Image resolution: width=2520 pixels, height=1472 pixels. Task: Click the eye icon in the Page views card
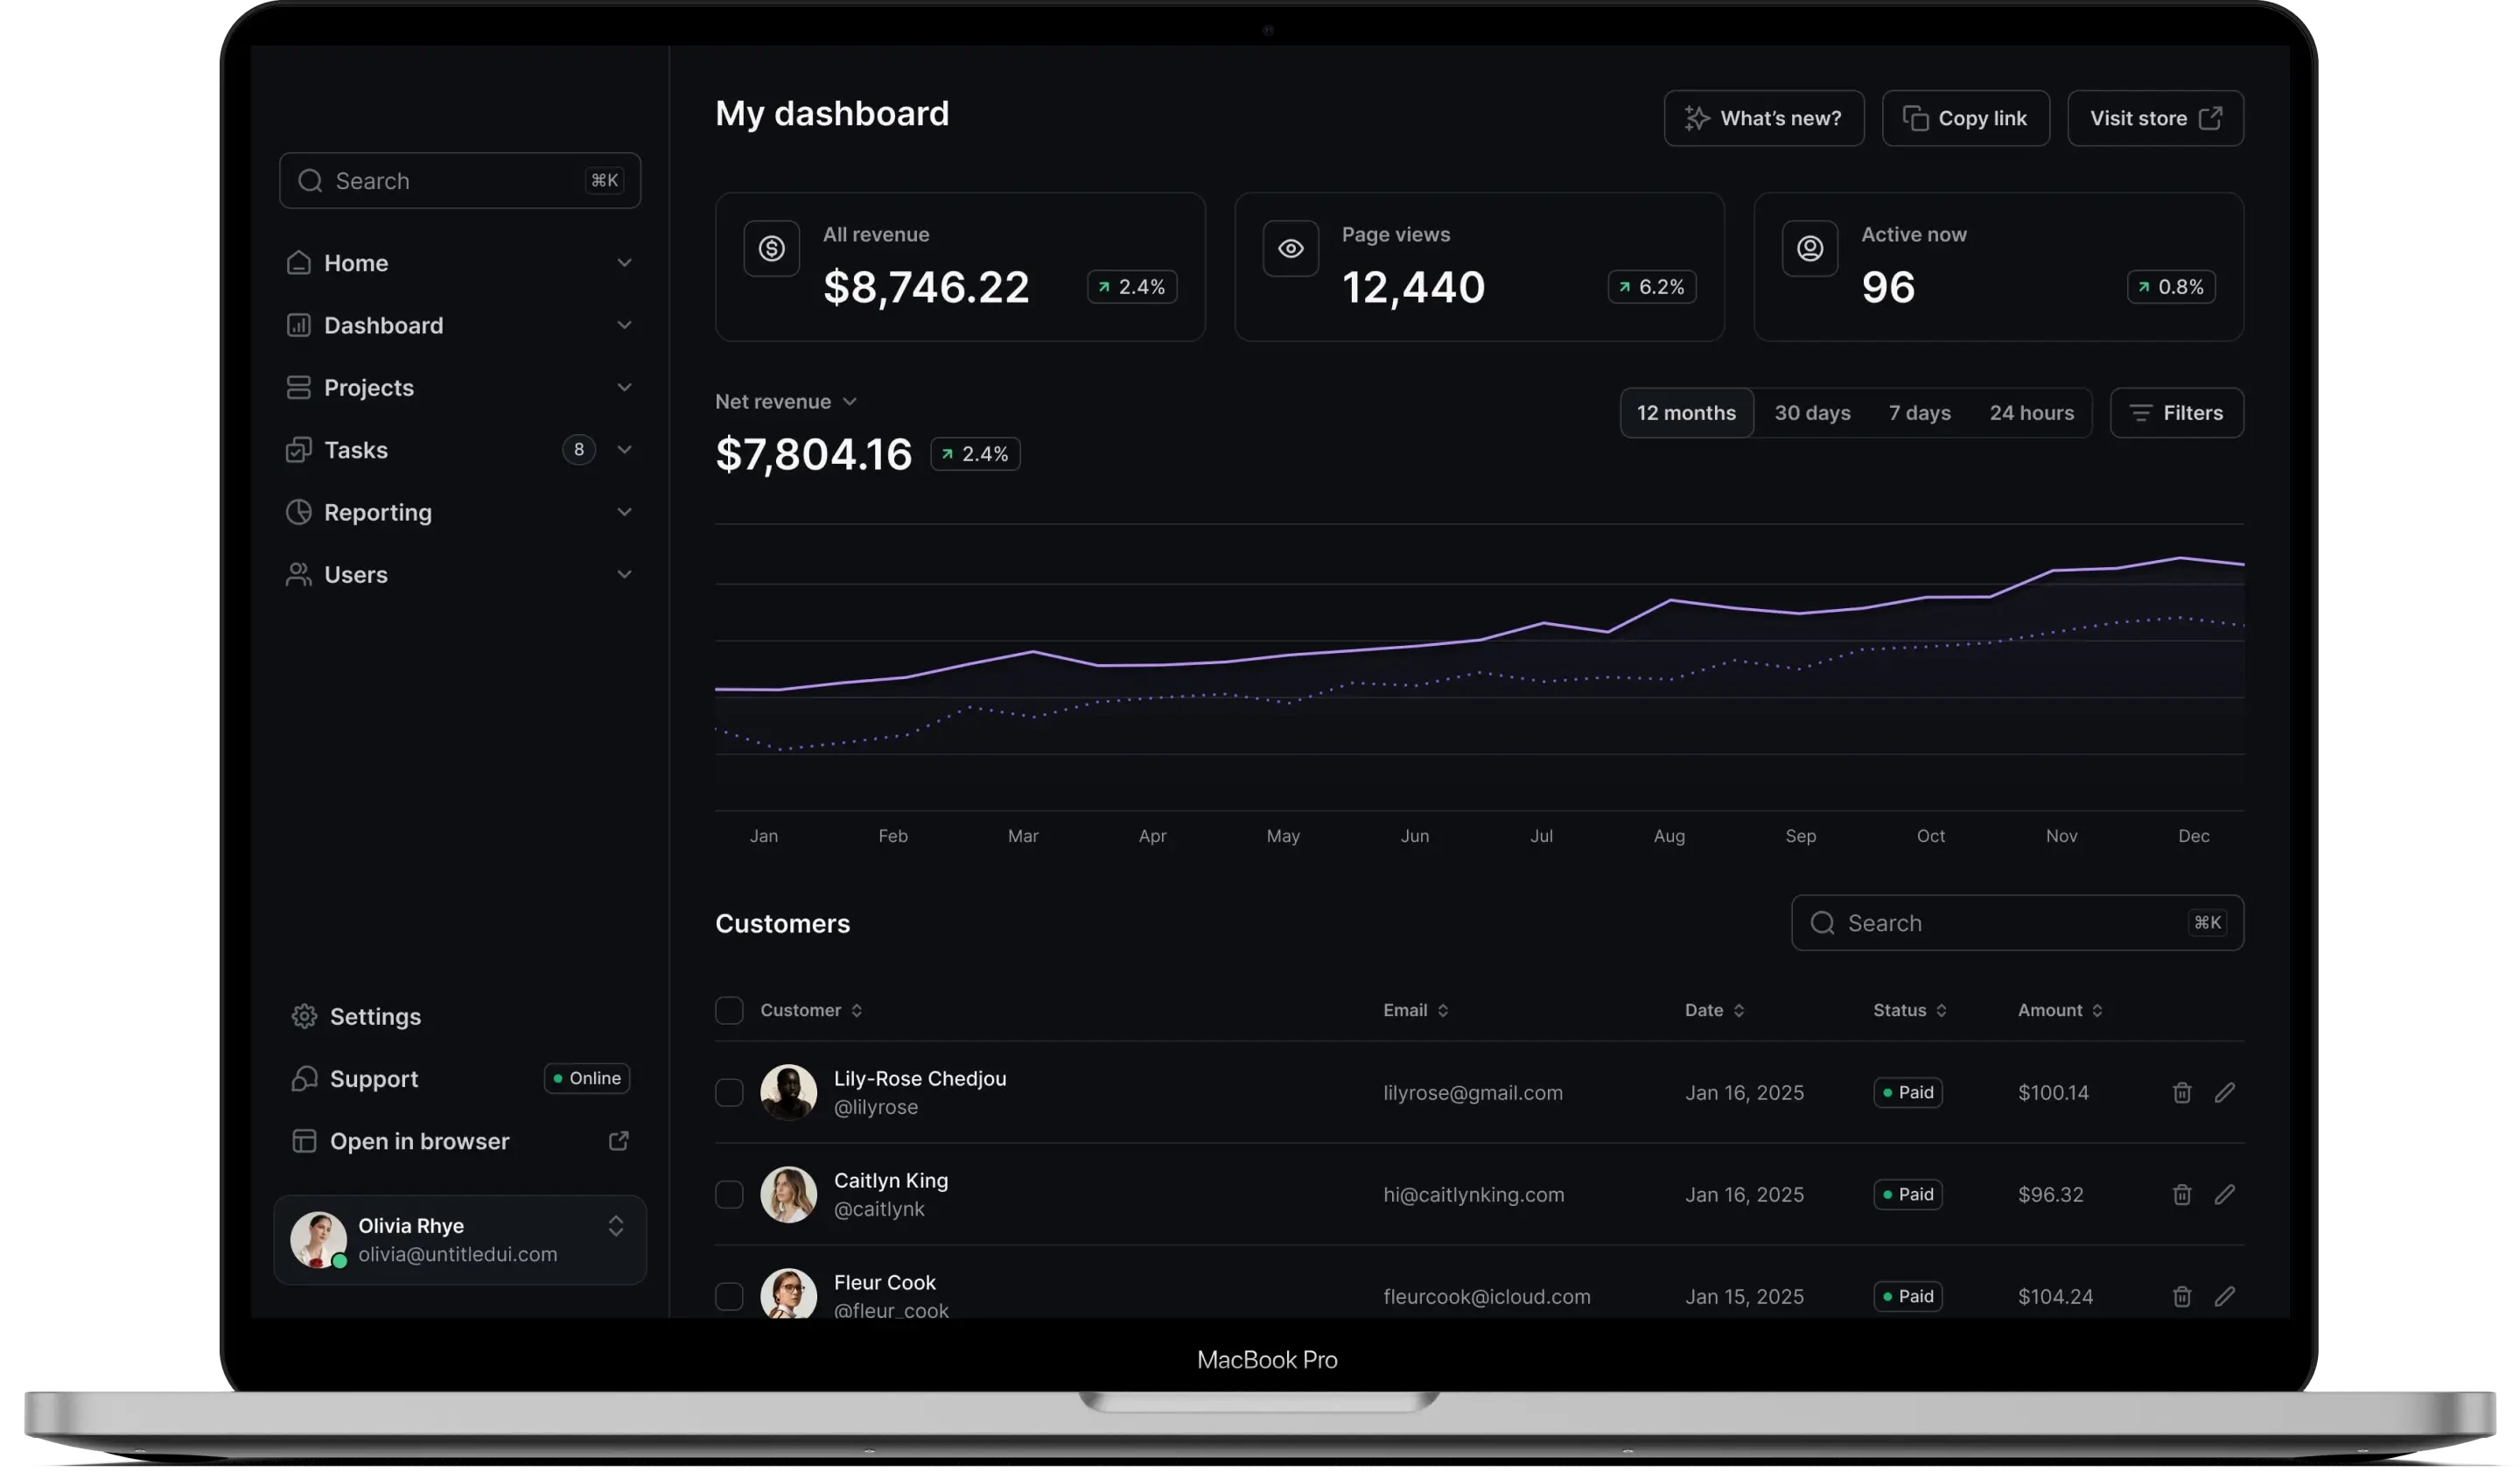pyautogui.click(x=1290, y=248)
